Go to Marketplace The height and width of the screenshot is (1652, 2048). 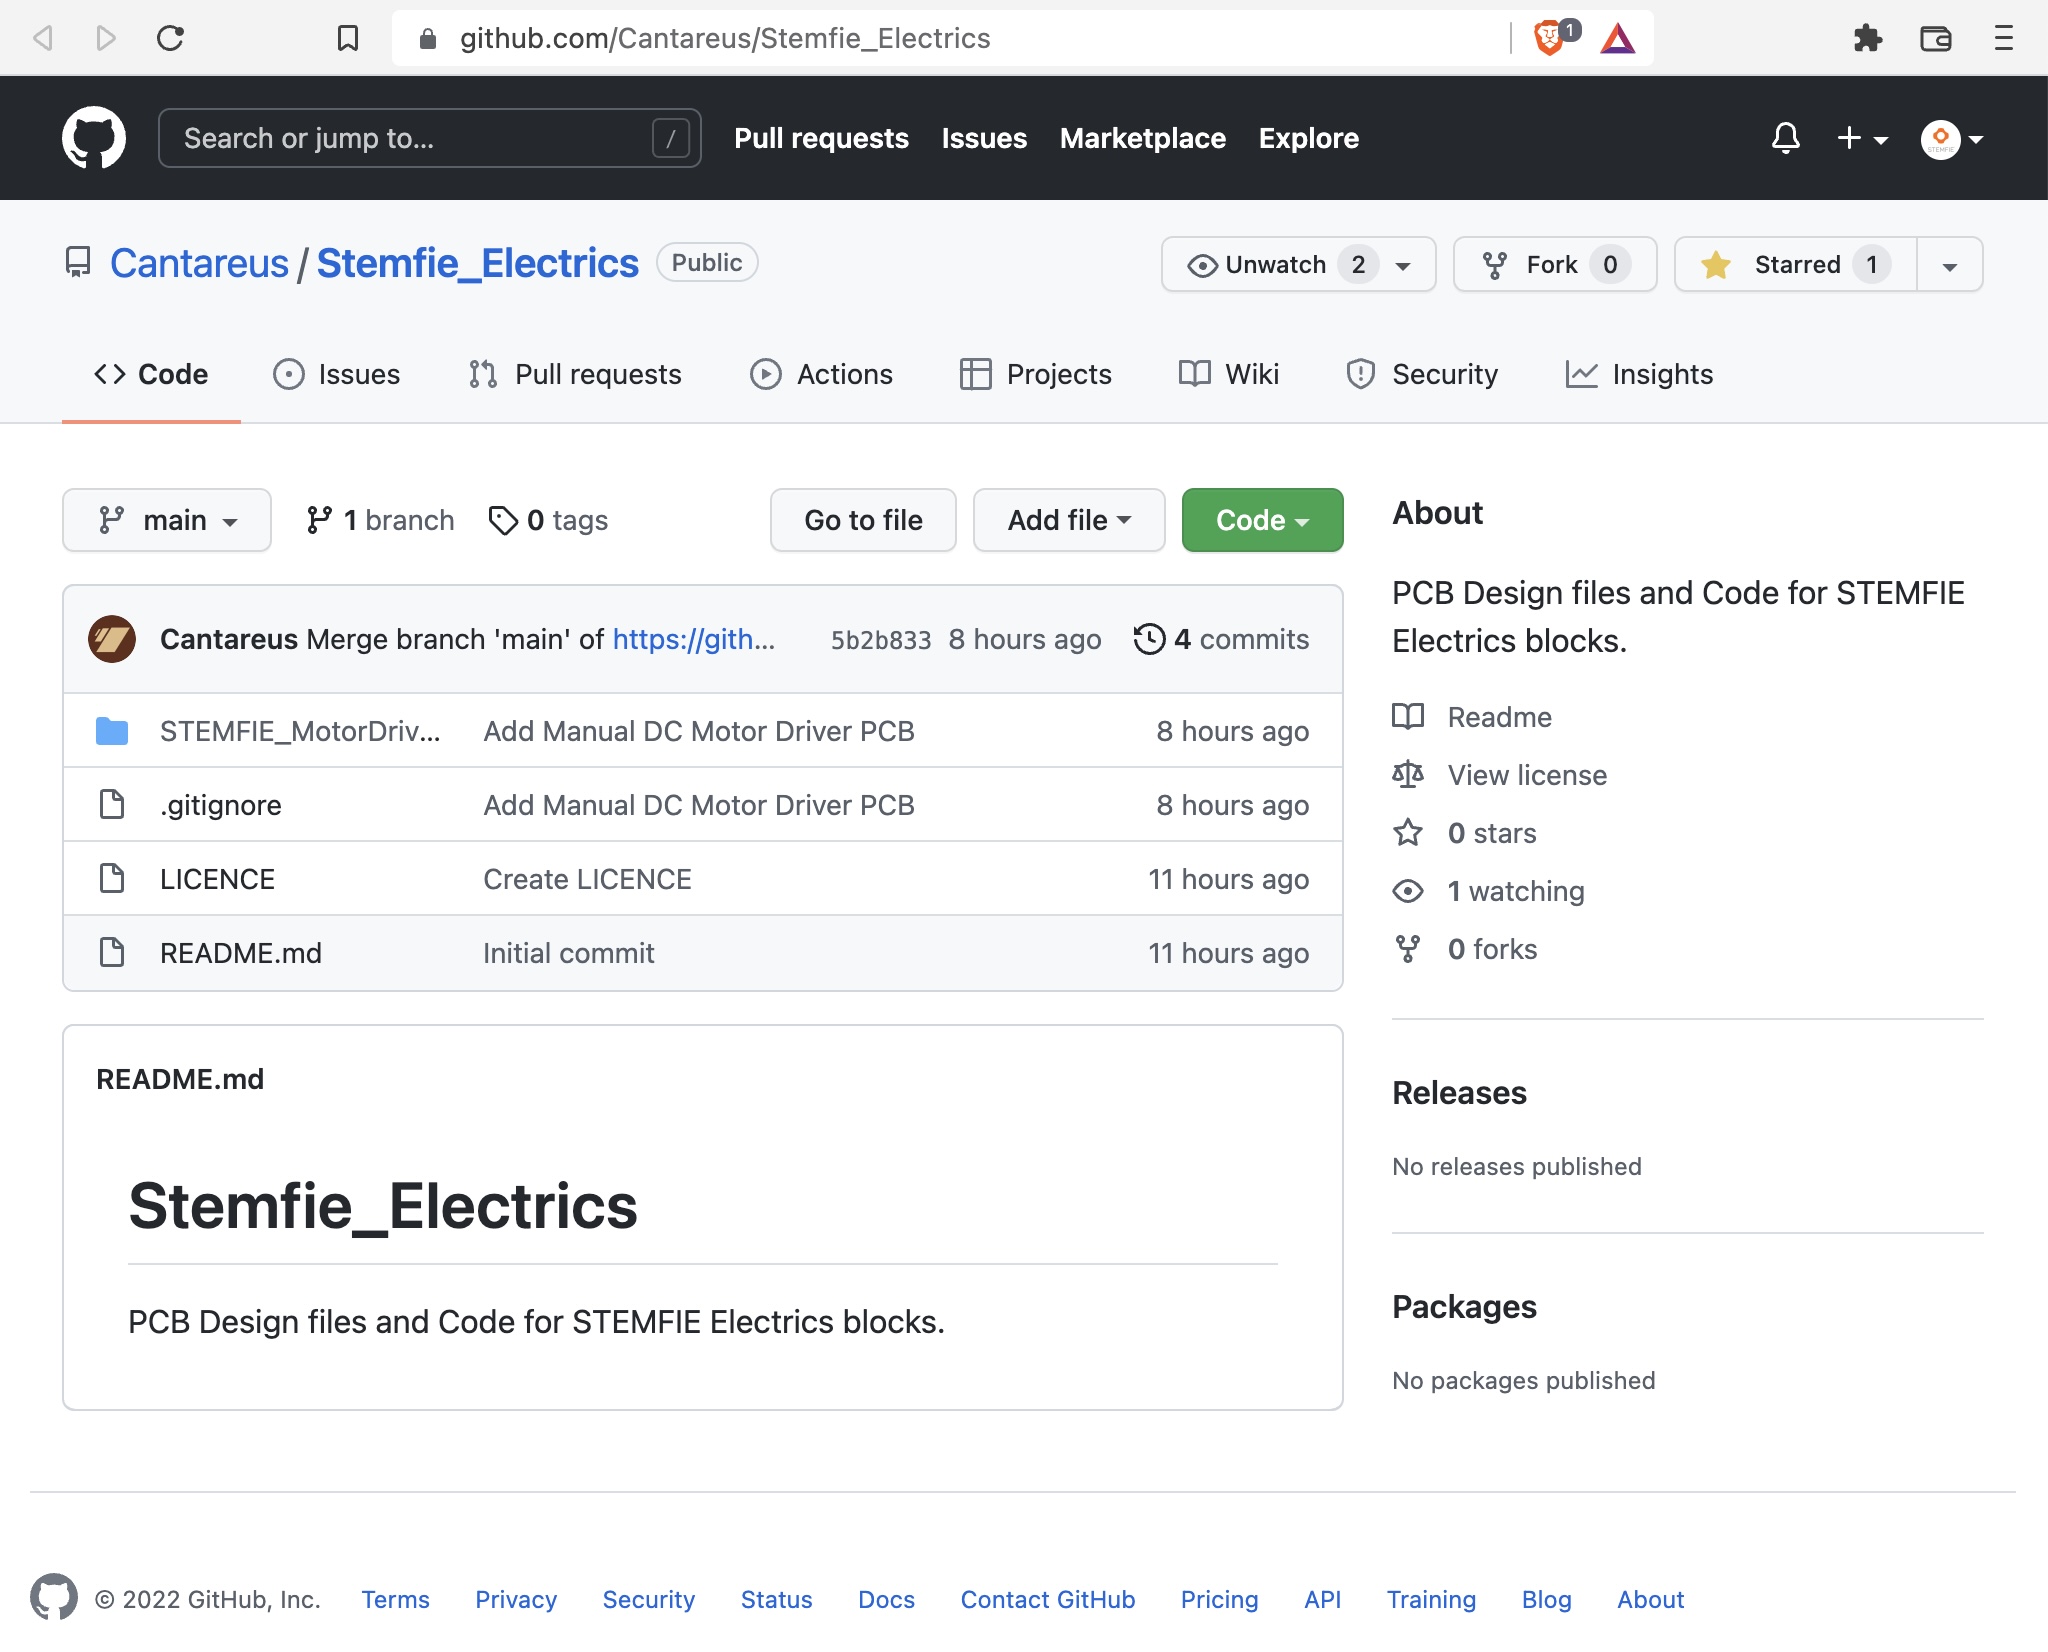tap(1142, 138)
